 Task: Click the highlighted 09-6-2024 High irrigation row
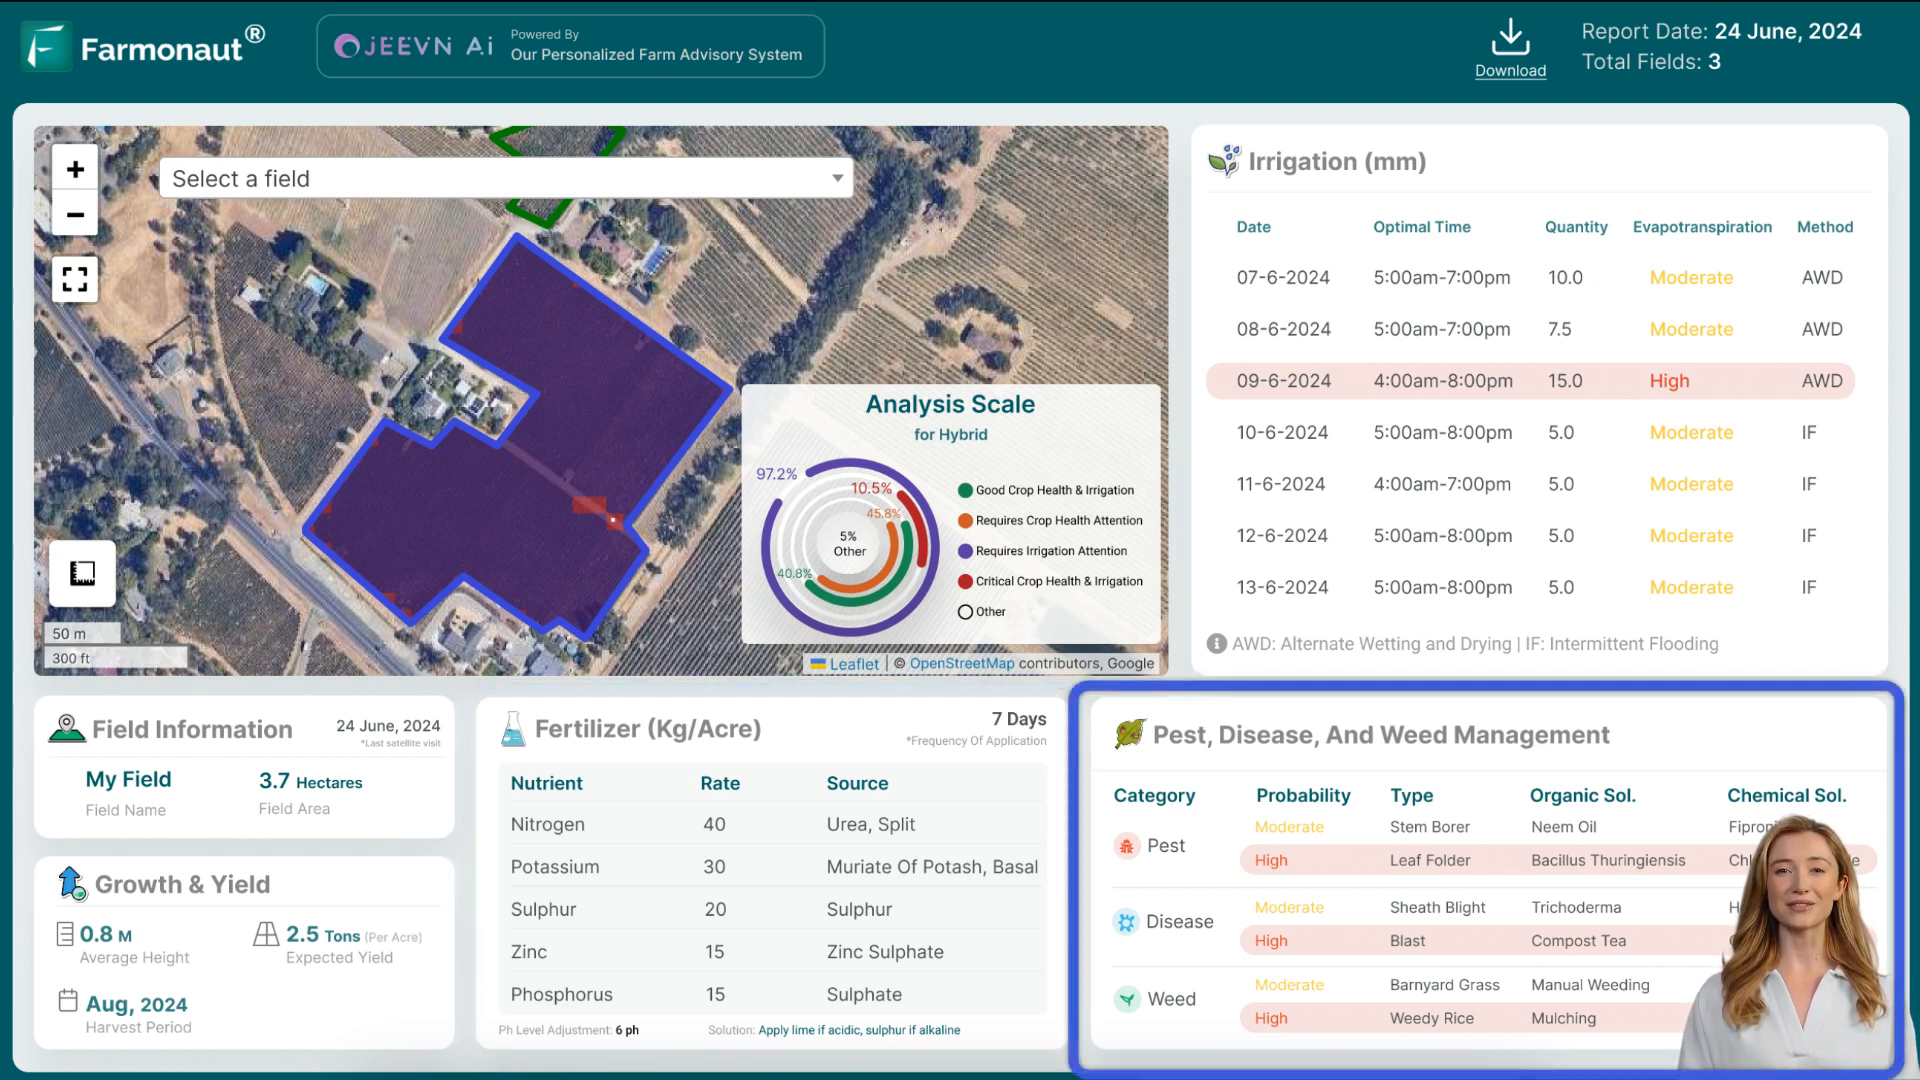point(1532,381)
